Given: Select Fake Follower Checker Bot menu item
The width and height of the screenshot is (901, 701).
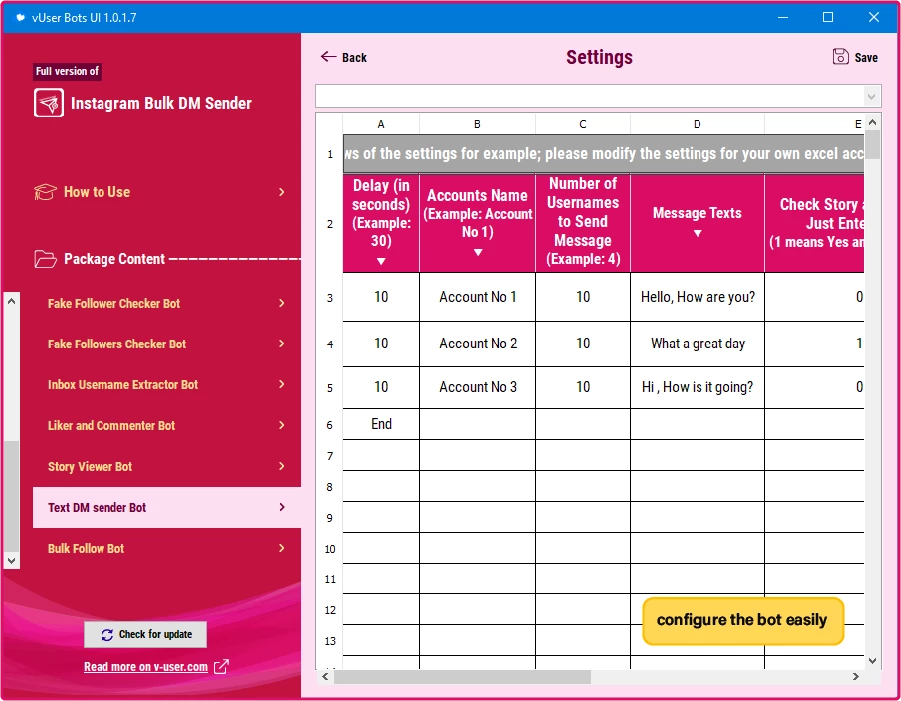Looking at the screenshot, I should (x=167, y=303).
